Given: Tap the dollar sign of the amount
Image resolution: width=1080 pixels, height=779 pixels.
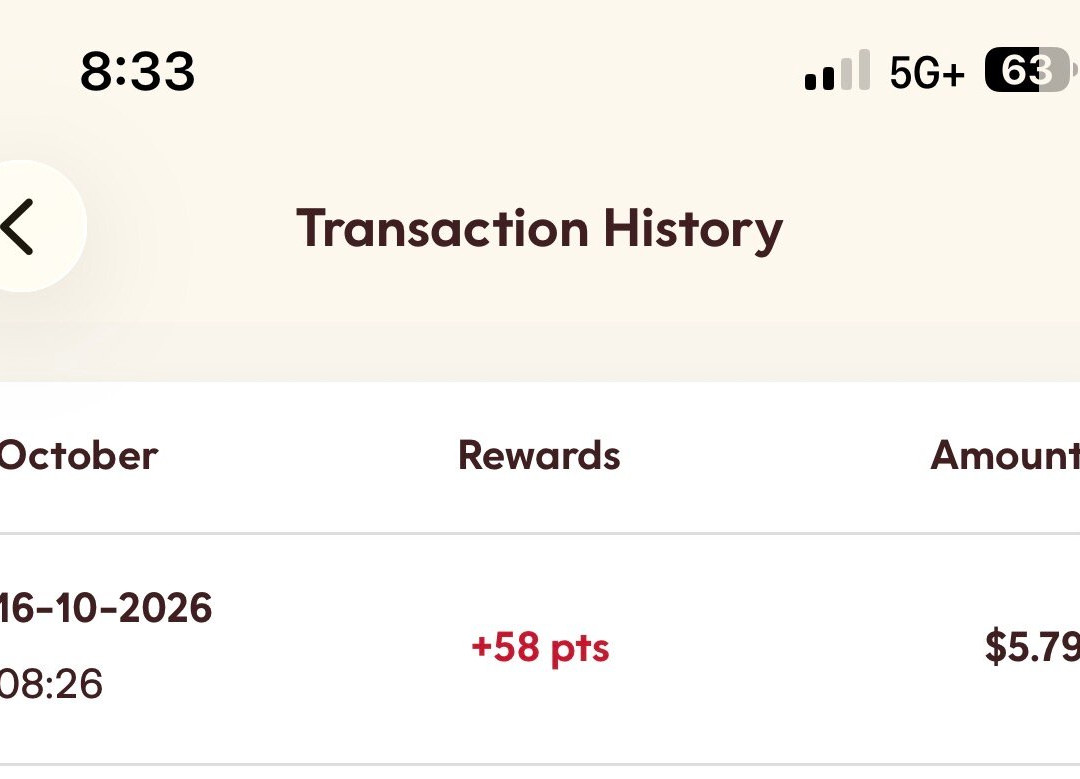Looking at the screenshot, I should point(996,646).
